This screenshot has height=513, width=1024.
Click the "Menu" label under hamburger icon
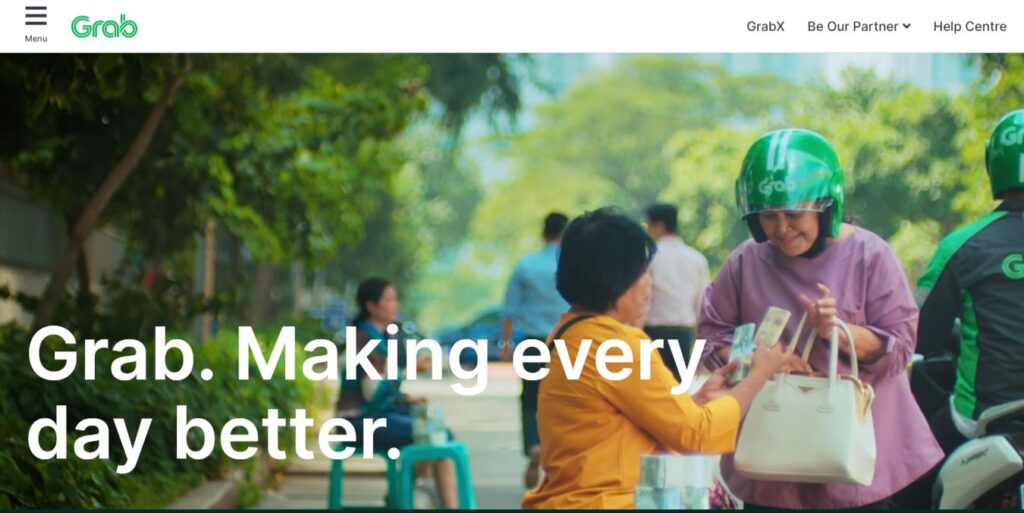click(x=36, y=39)
